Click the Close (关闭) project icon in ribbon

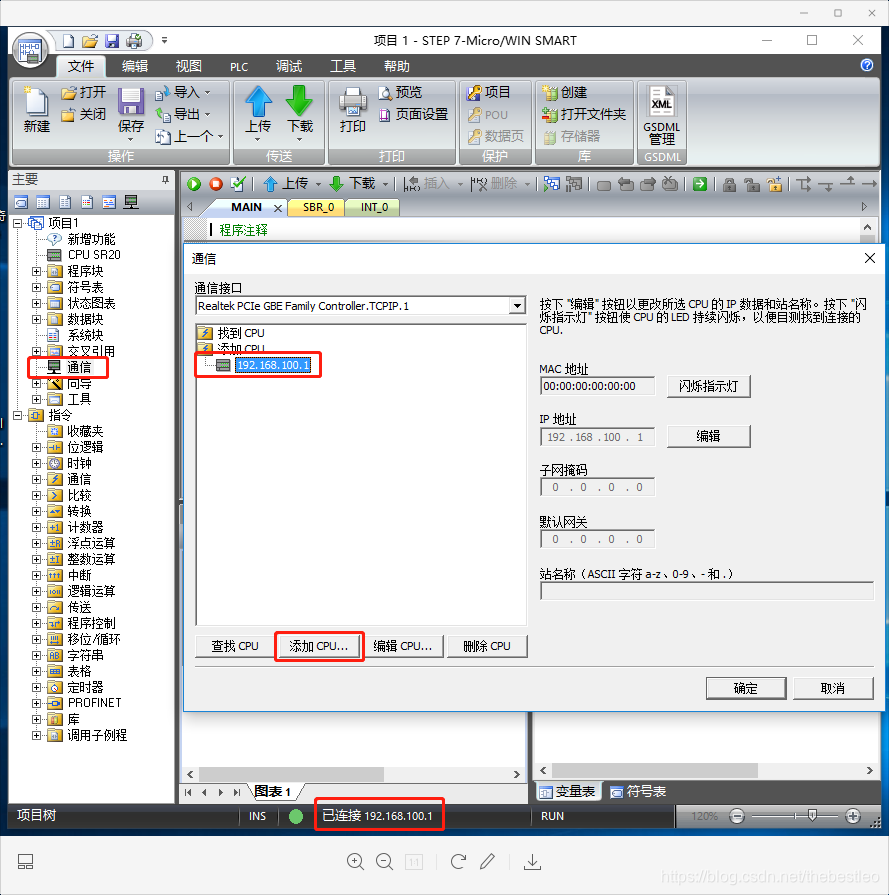69,115
